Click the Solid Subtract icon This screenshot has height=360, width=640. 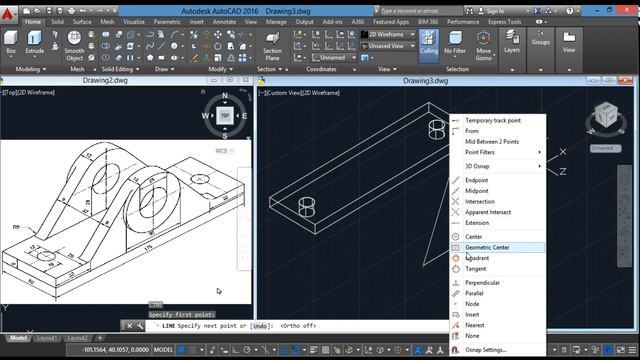106,46
